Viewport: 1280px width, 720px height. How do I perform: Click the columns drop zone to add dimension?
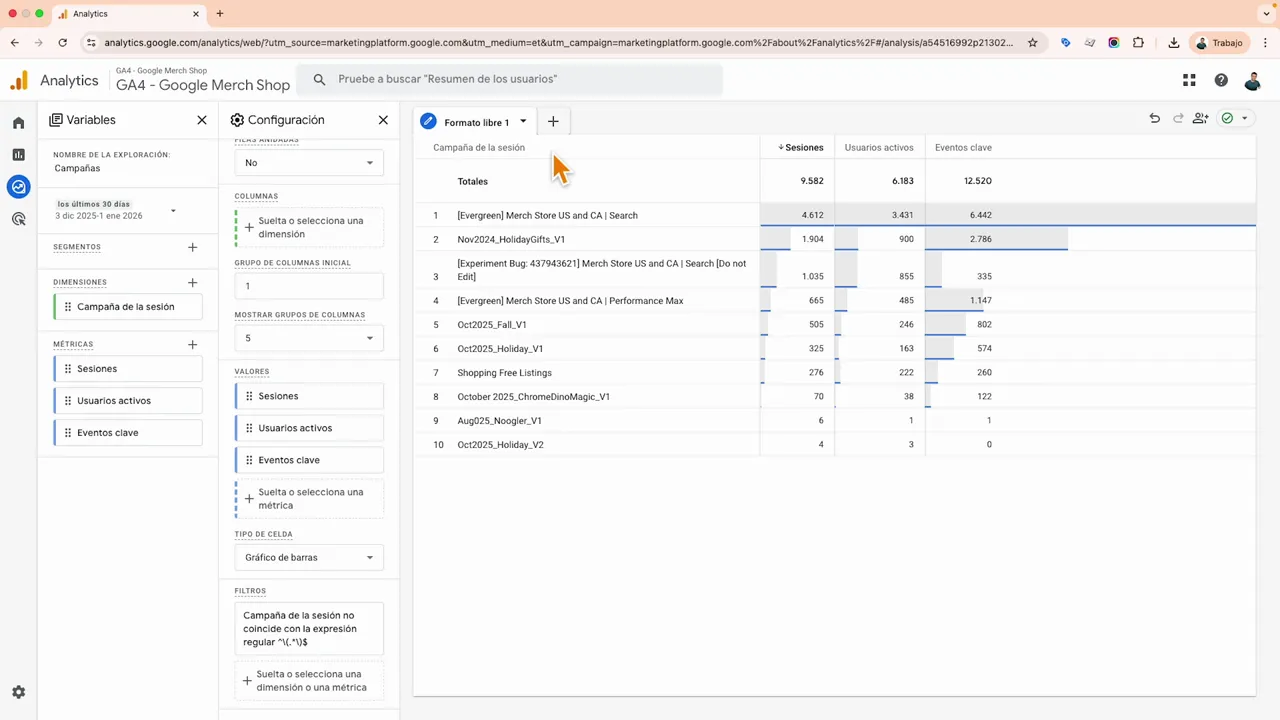309,227
